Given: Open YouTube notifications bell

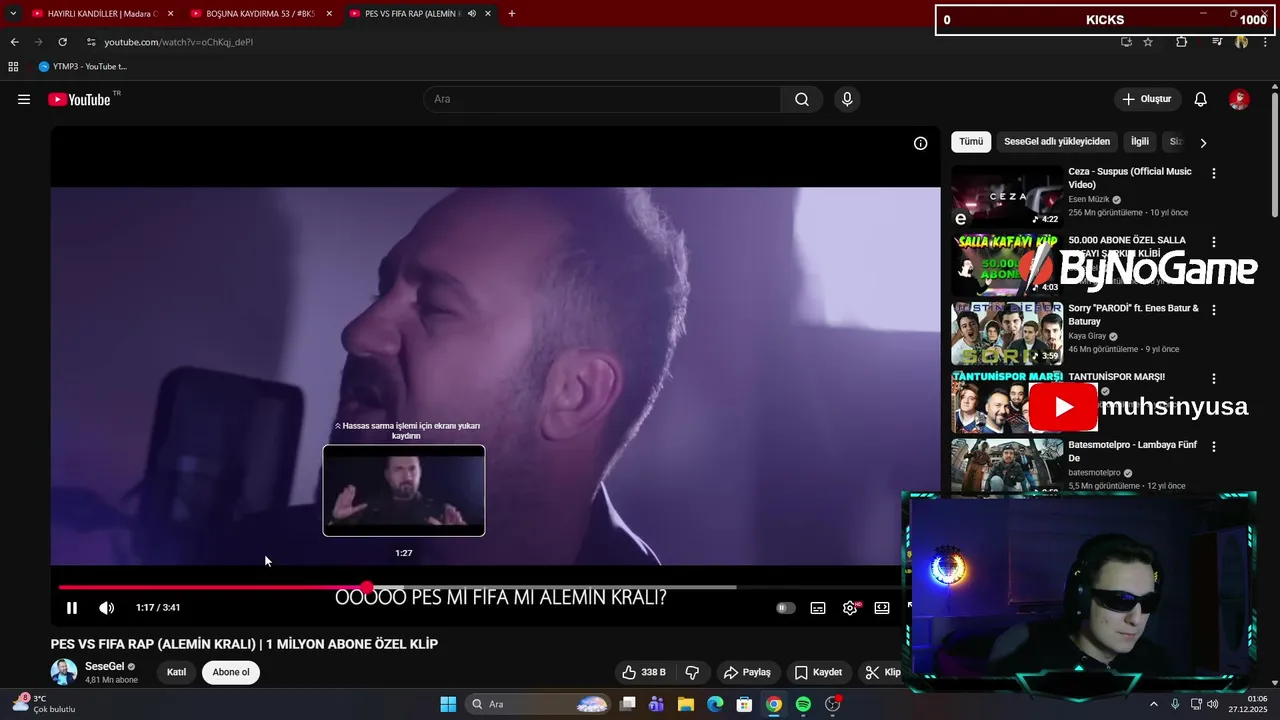Looking at the screenshot, I should (x=1201, y=99).
